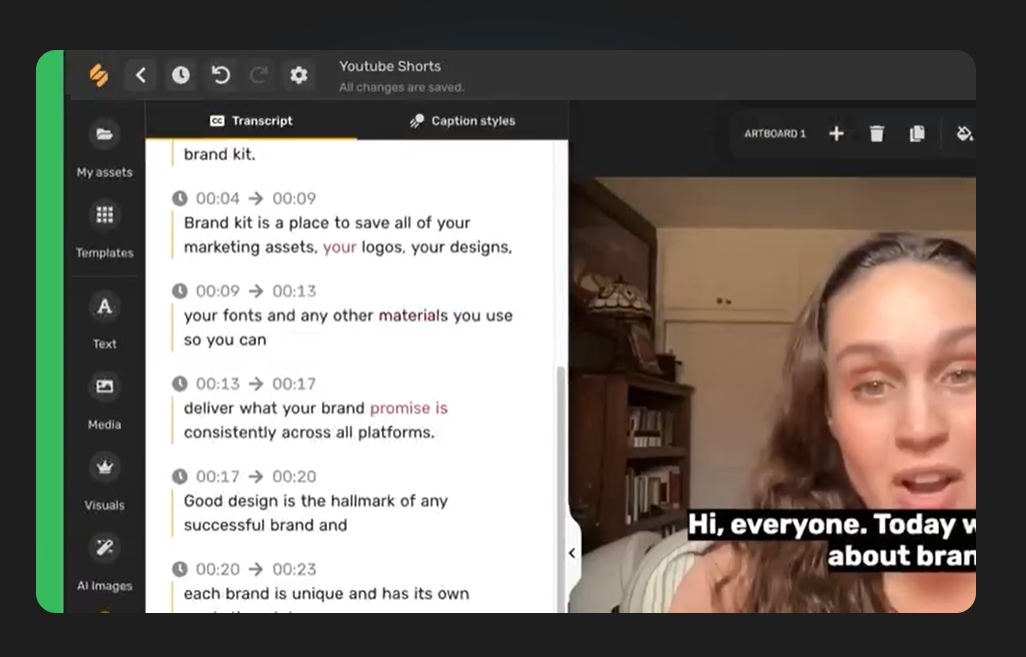
Task: Click the highlighted word 'your' in transcript
Action: tap(340, 247)
